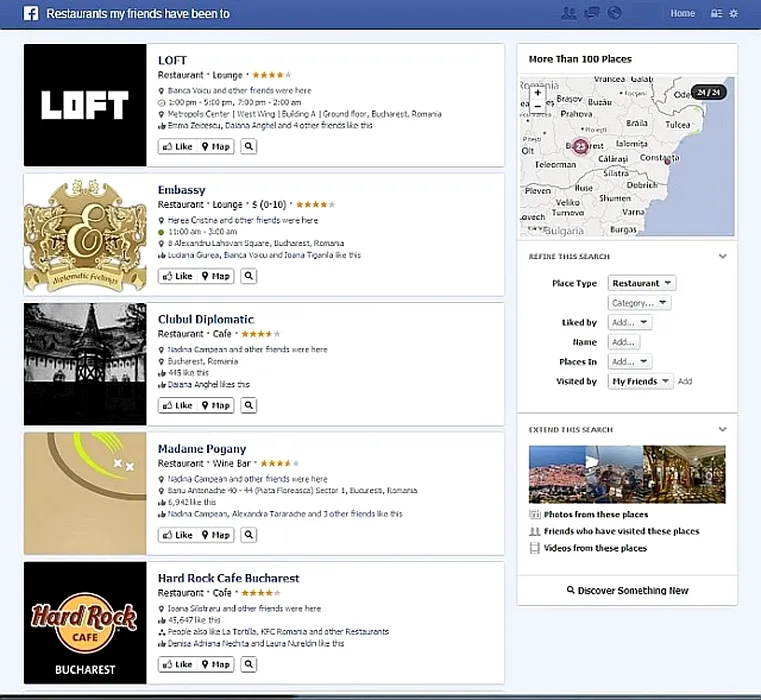This screenshot has height=700, width=761.
Task: Open the messages icon in header
Action: [x=592, y=14]
